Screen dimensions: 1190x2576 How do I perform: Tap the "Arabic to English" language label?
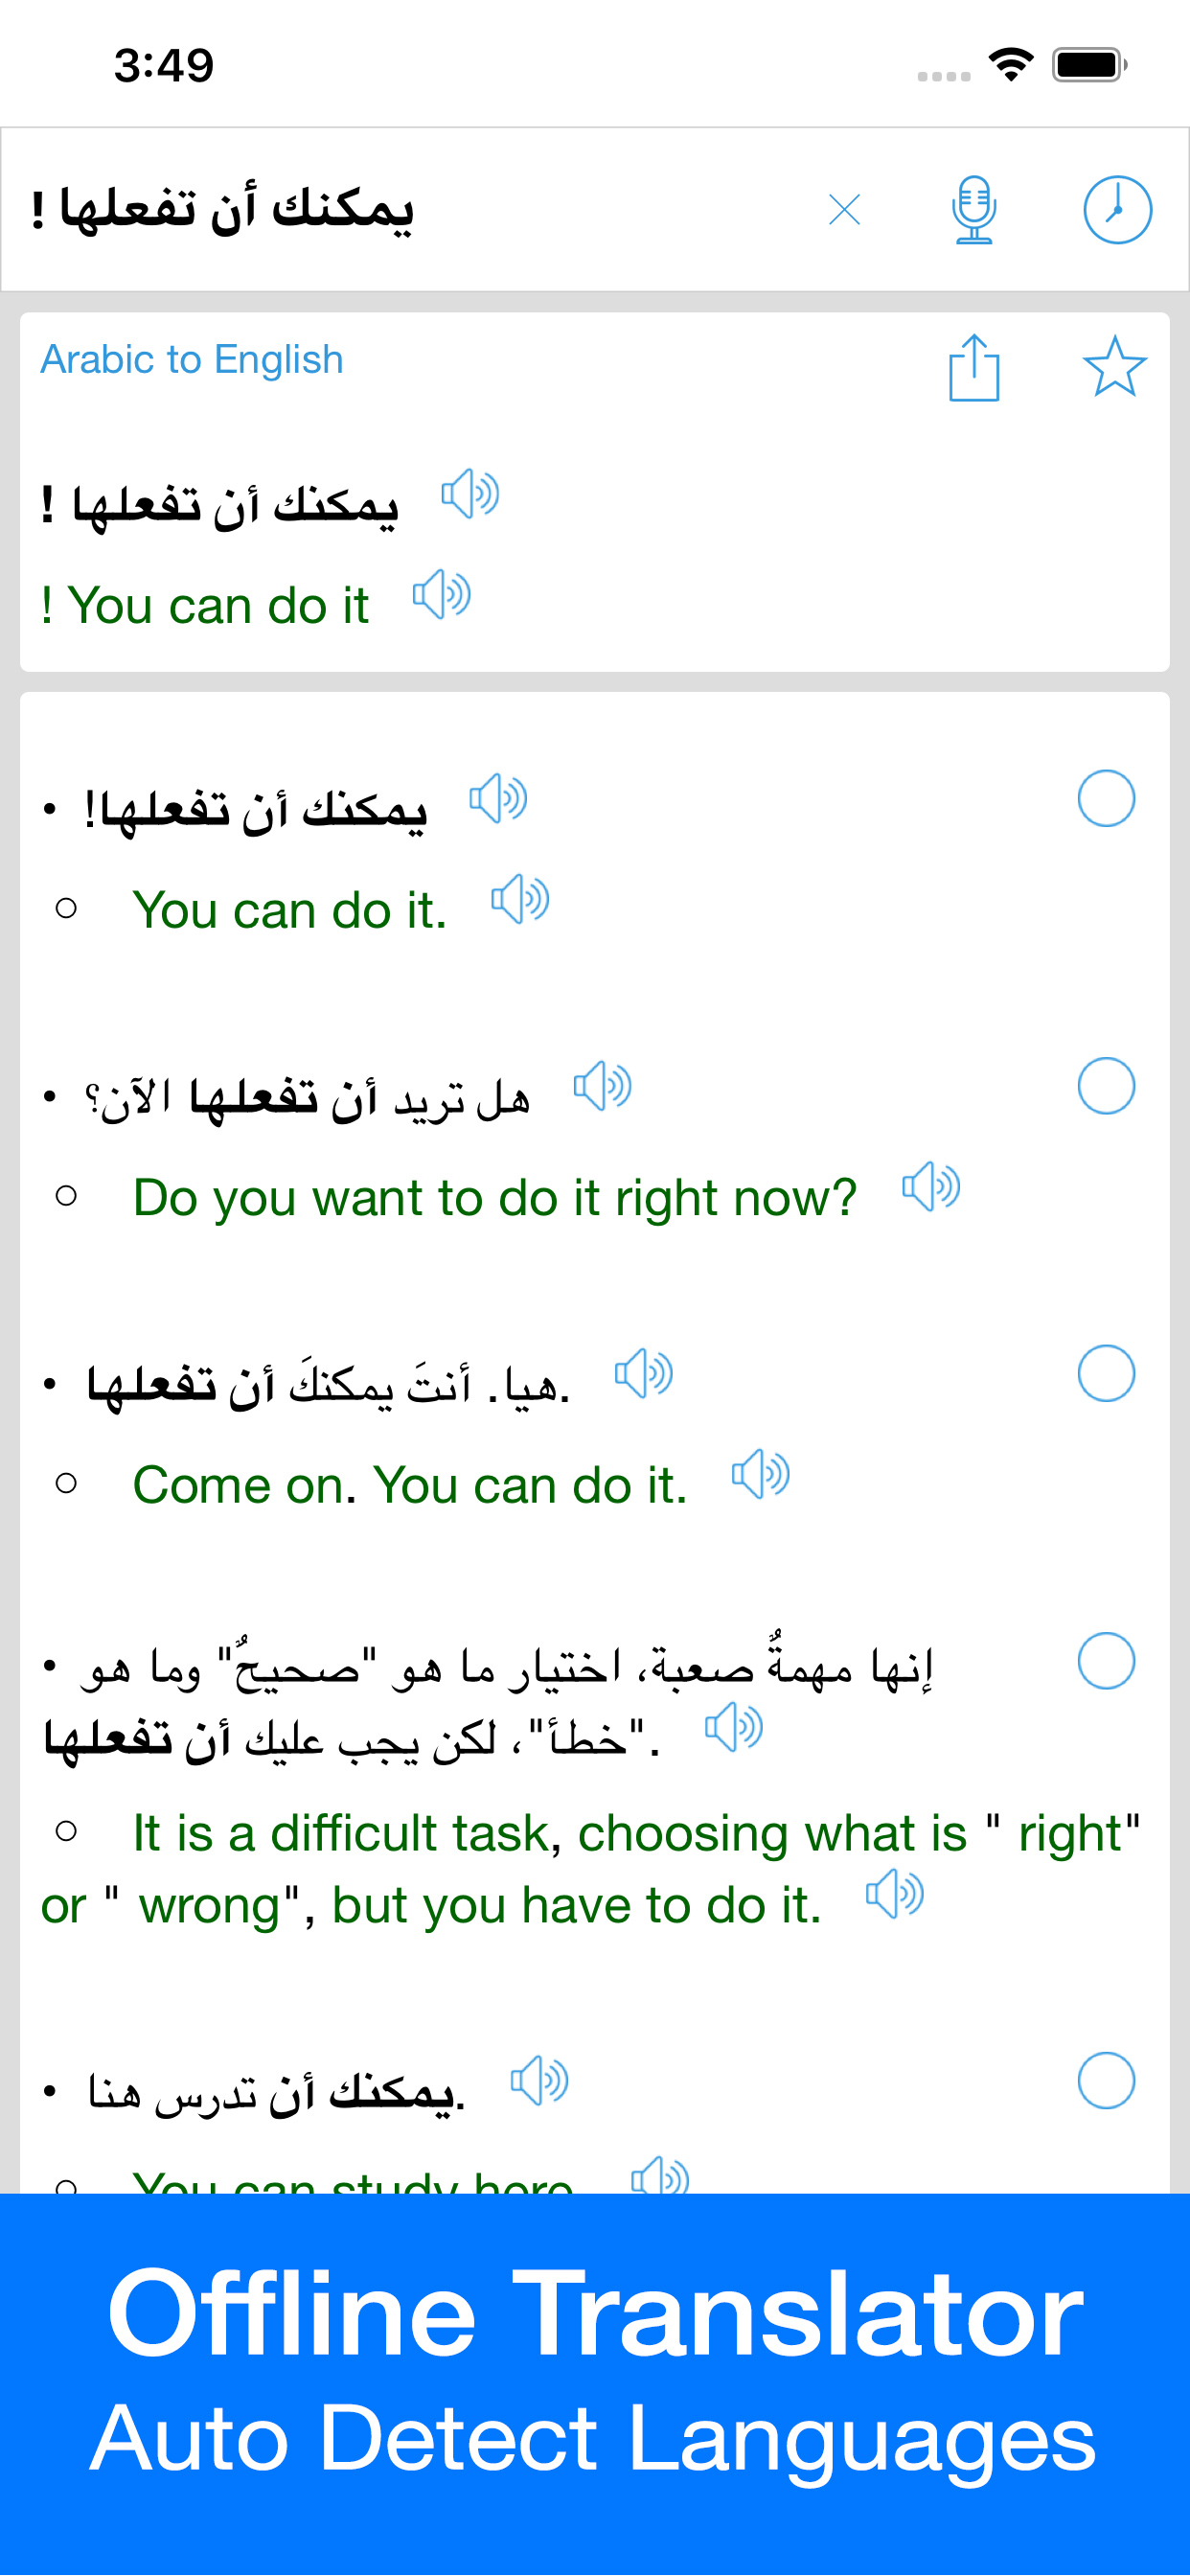tap(192, 360)
